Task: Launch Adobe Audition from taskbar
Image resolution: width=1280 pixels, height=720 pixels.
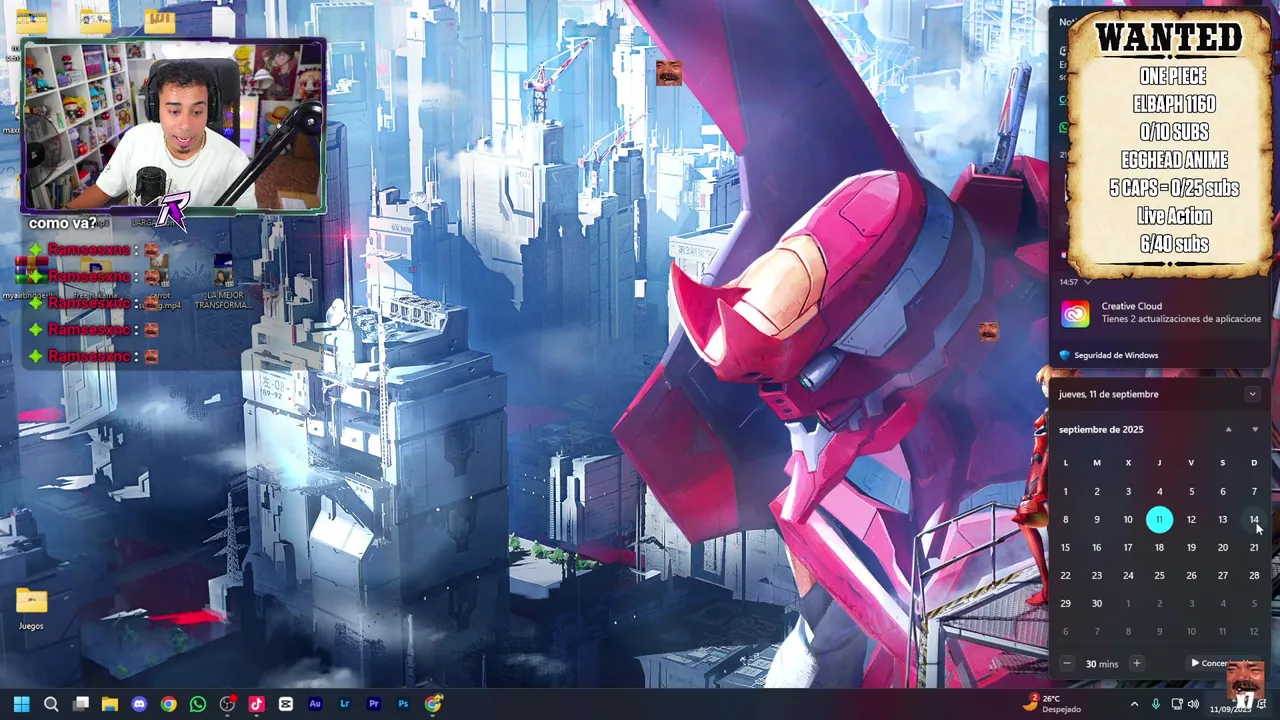Action: pyautogui.click(x=315, y=704)
